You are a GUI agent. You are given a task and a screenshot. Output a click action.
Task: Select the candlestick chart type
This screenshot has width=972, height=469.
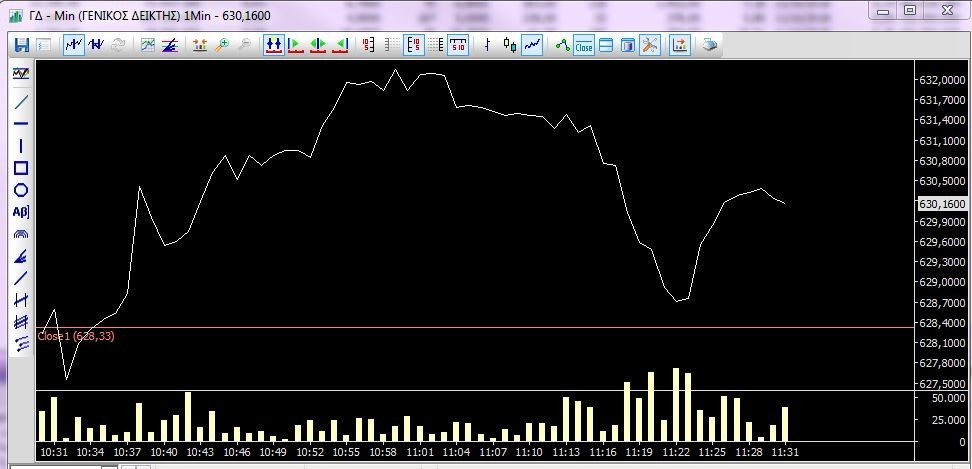tap(510, 45)
